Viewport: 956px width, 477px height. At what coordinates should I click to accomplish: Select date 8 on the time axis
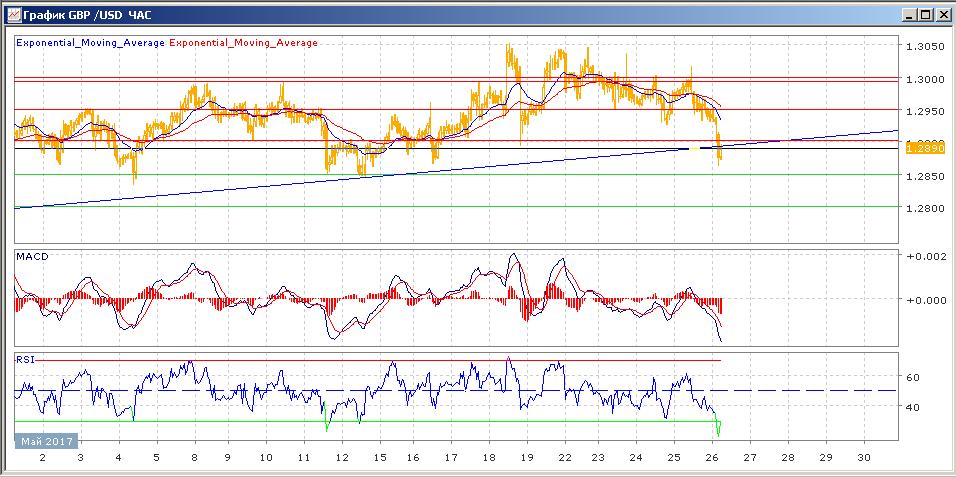pos(194,457)
